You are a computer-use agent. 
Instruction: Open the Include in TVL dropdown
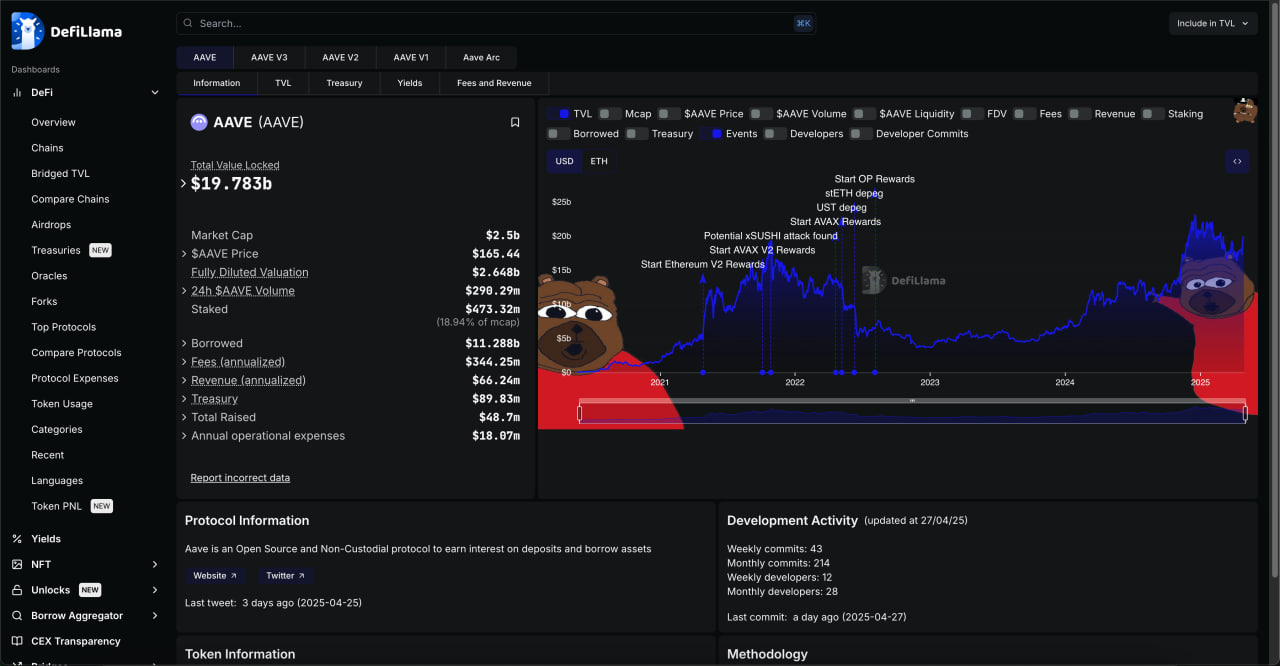(1213, 23)
